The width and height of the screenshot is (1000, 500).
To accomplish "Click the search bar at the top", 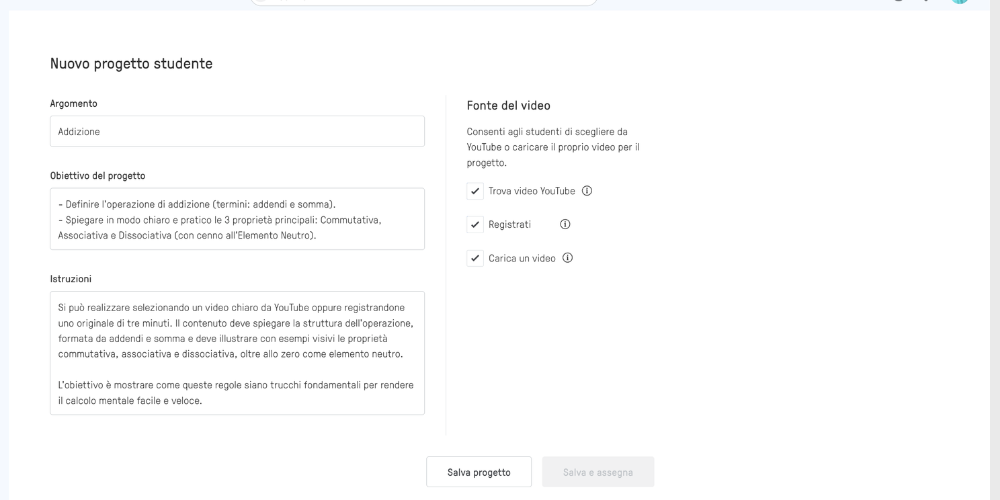I will [x=423, y=3].
